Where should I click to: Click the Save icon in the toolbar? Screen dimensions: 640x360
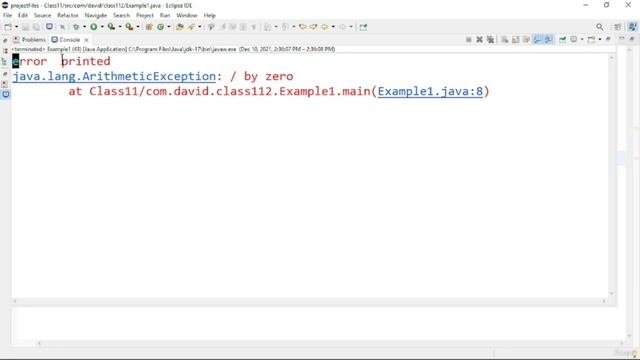pos(25,27)
